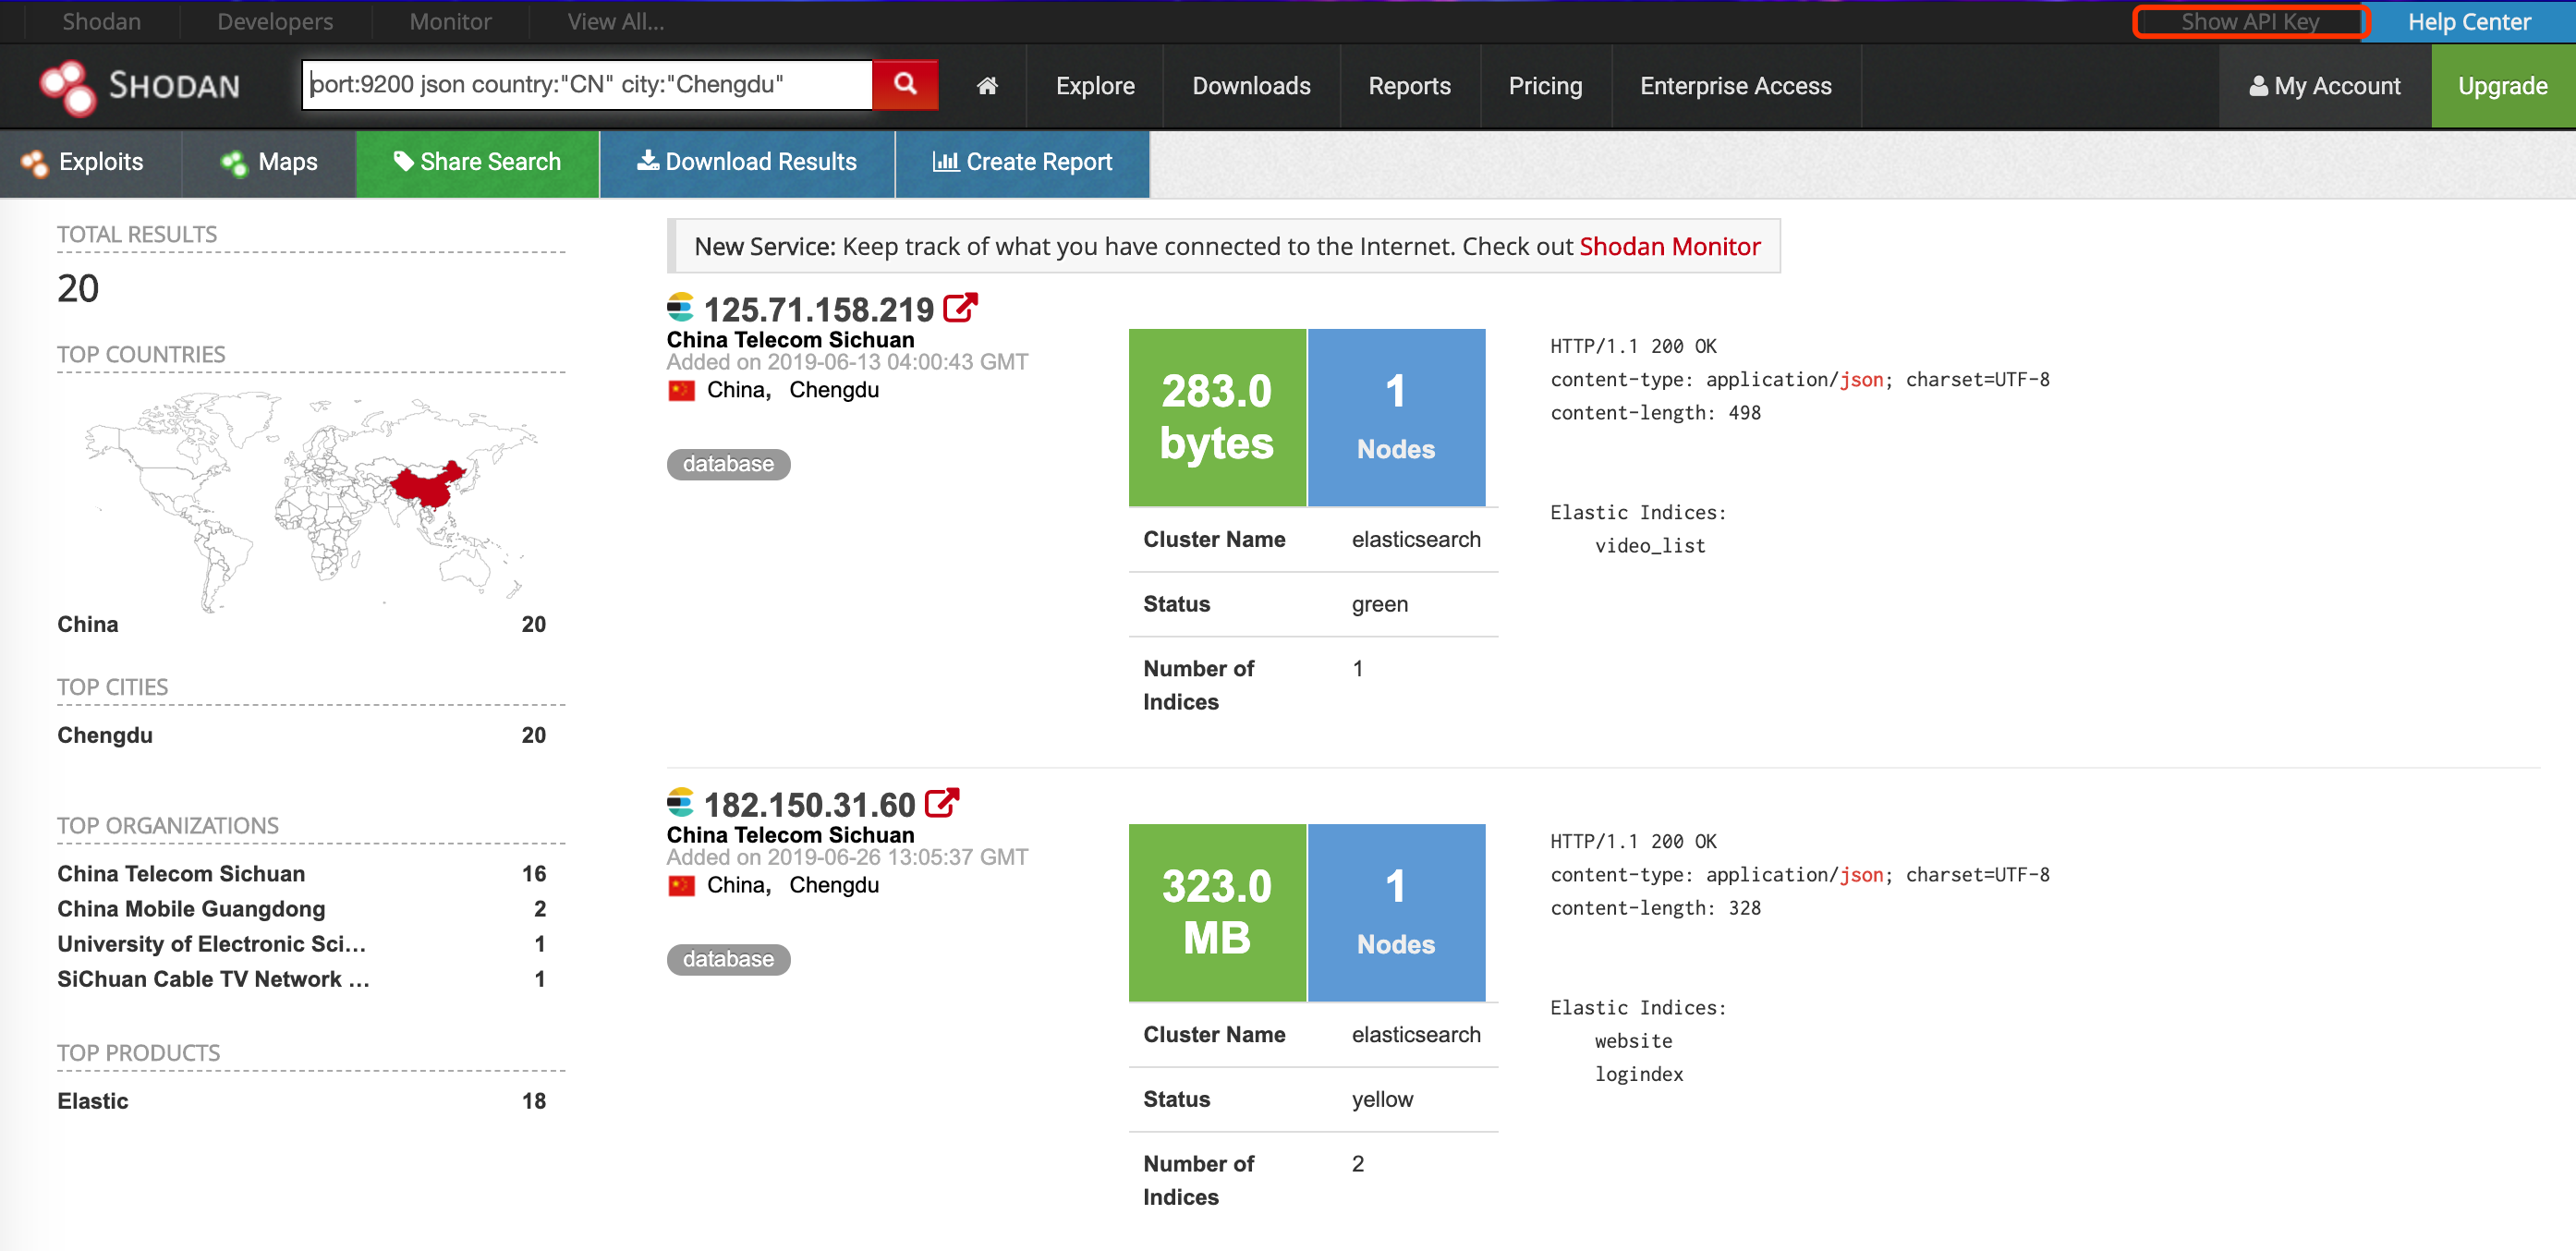Click the green status value

tap(1379, 604)
